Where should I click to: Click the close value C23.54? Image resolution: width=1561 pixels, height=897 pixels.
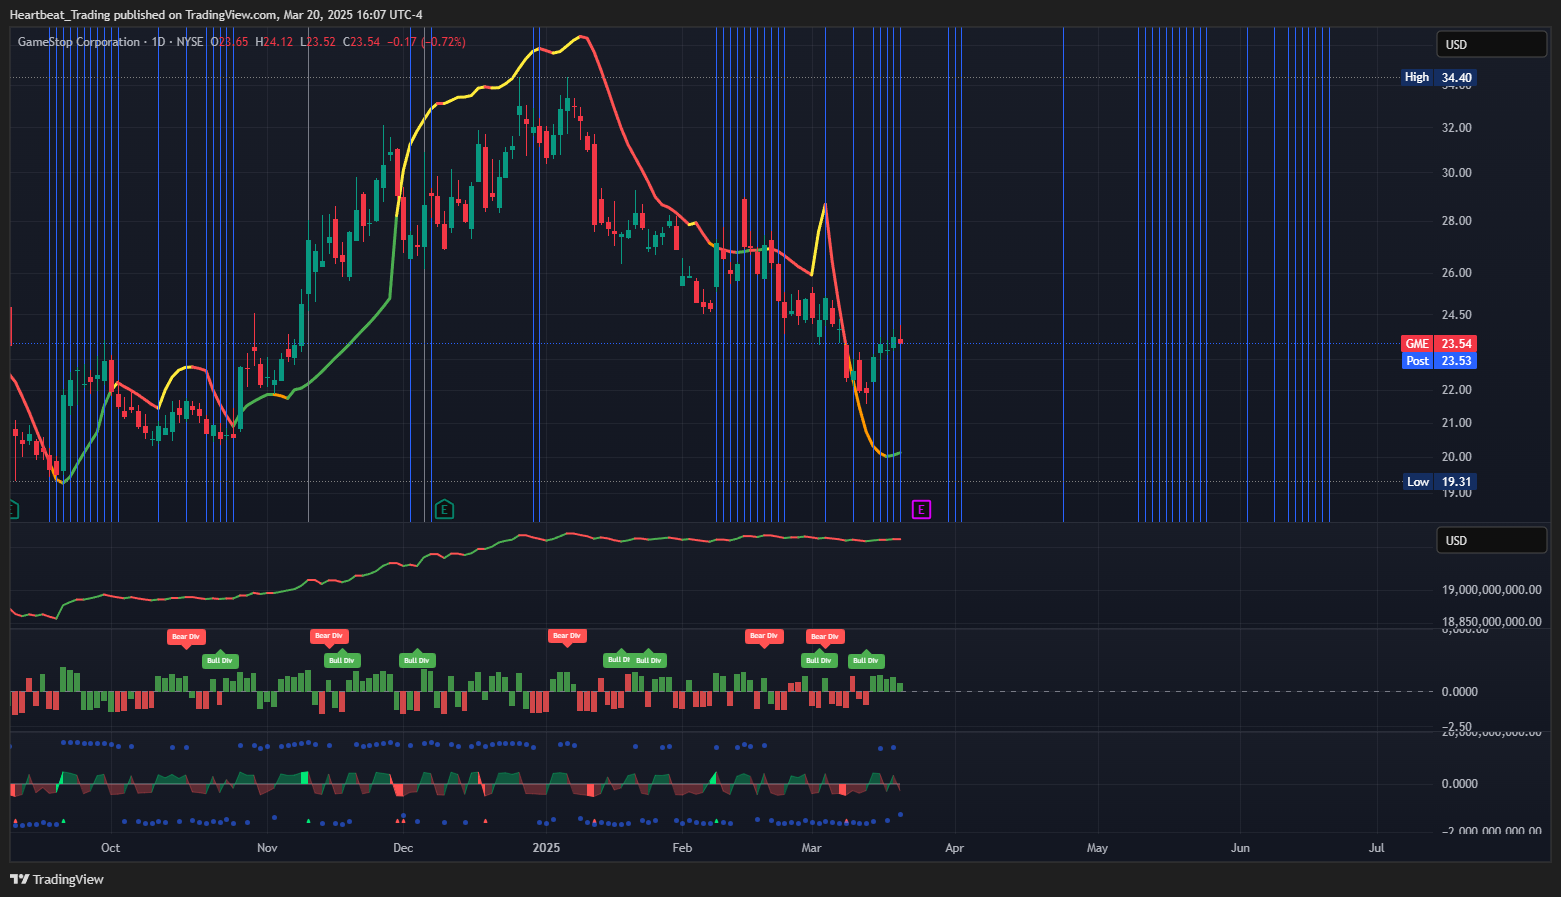[361, 42]
